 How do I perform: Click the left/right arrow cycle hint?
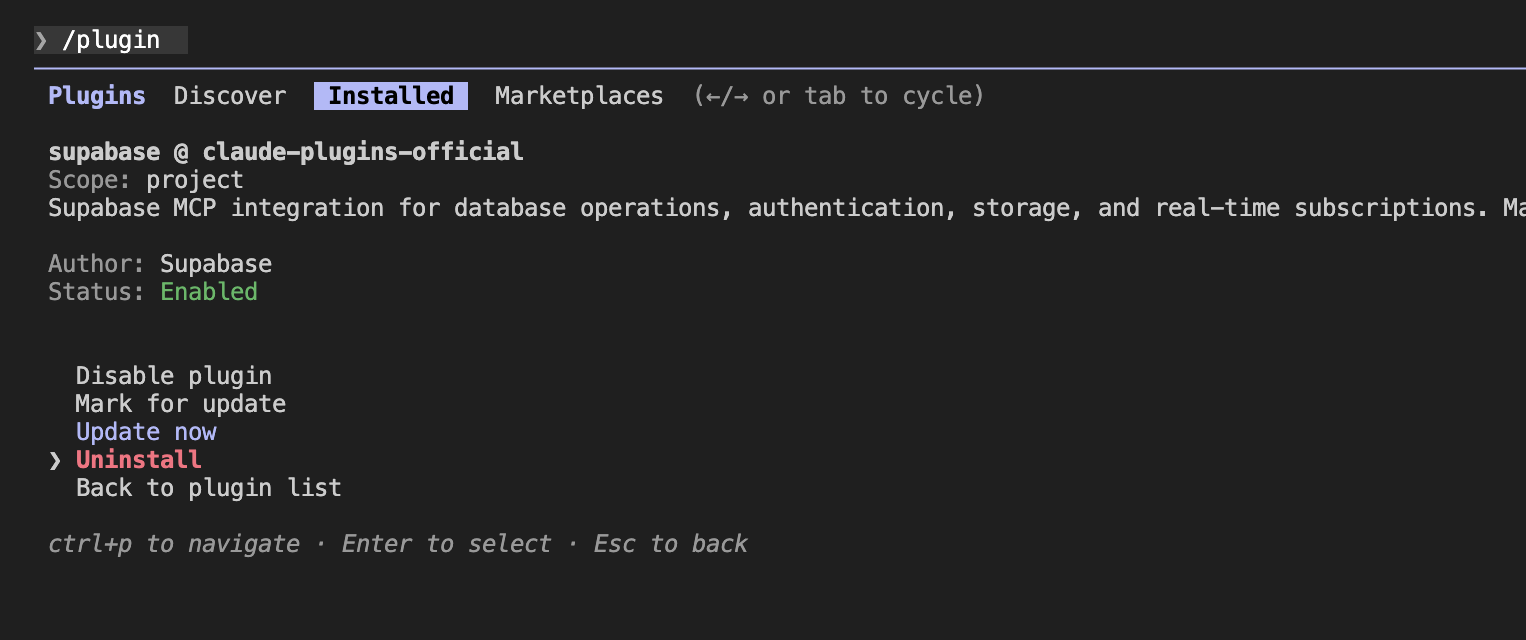[839, 96]
